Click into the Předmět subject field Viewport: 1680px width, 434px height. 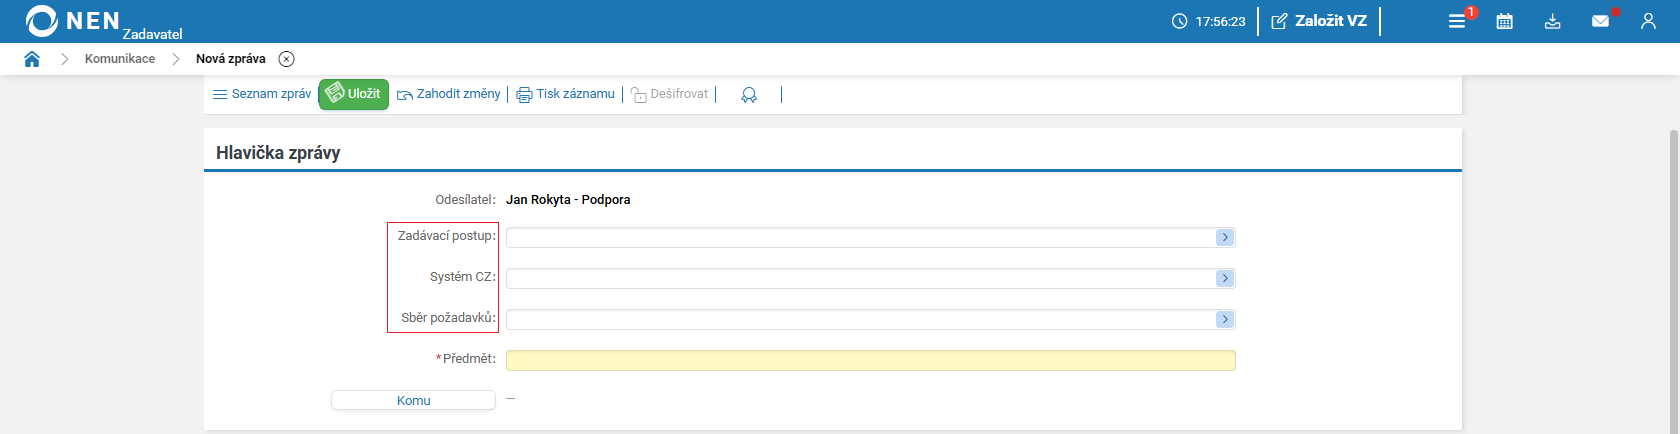tap(870, 360)
